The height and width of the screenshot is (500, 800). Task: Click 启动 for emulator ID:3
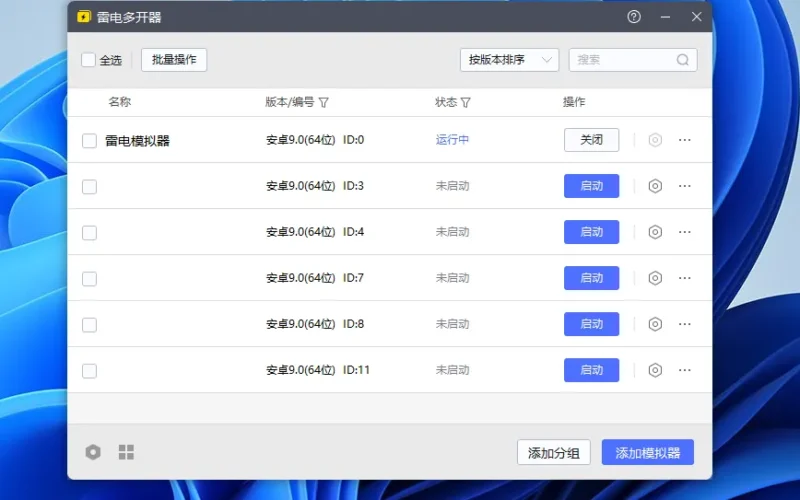[x=591, y=186]
